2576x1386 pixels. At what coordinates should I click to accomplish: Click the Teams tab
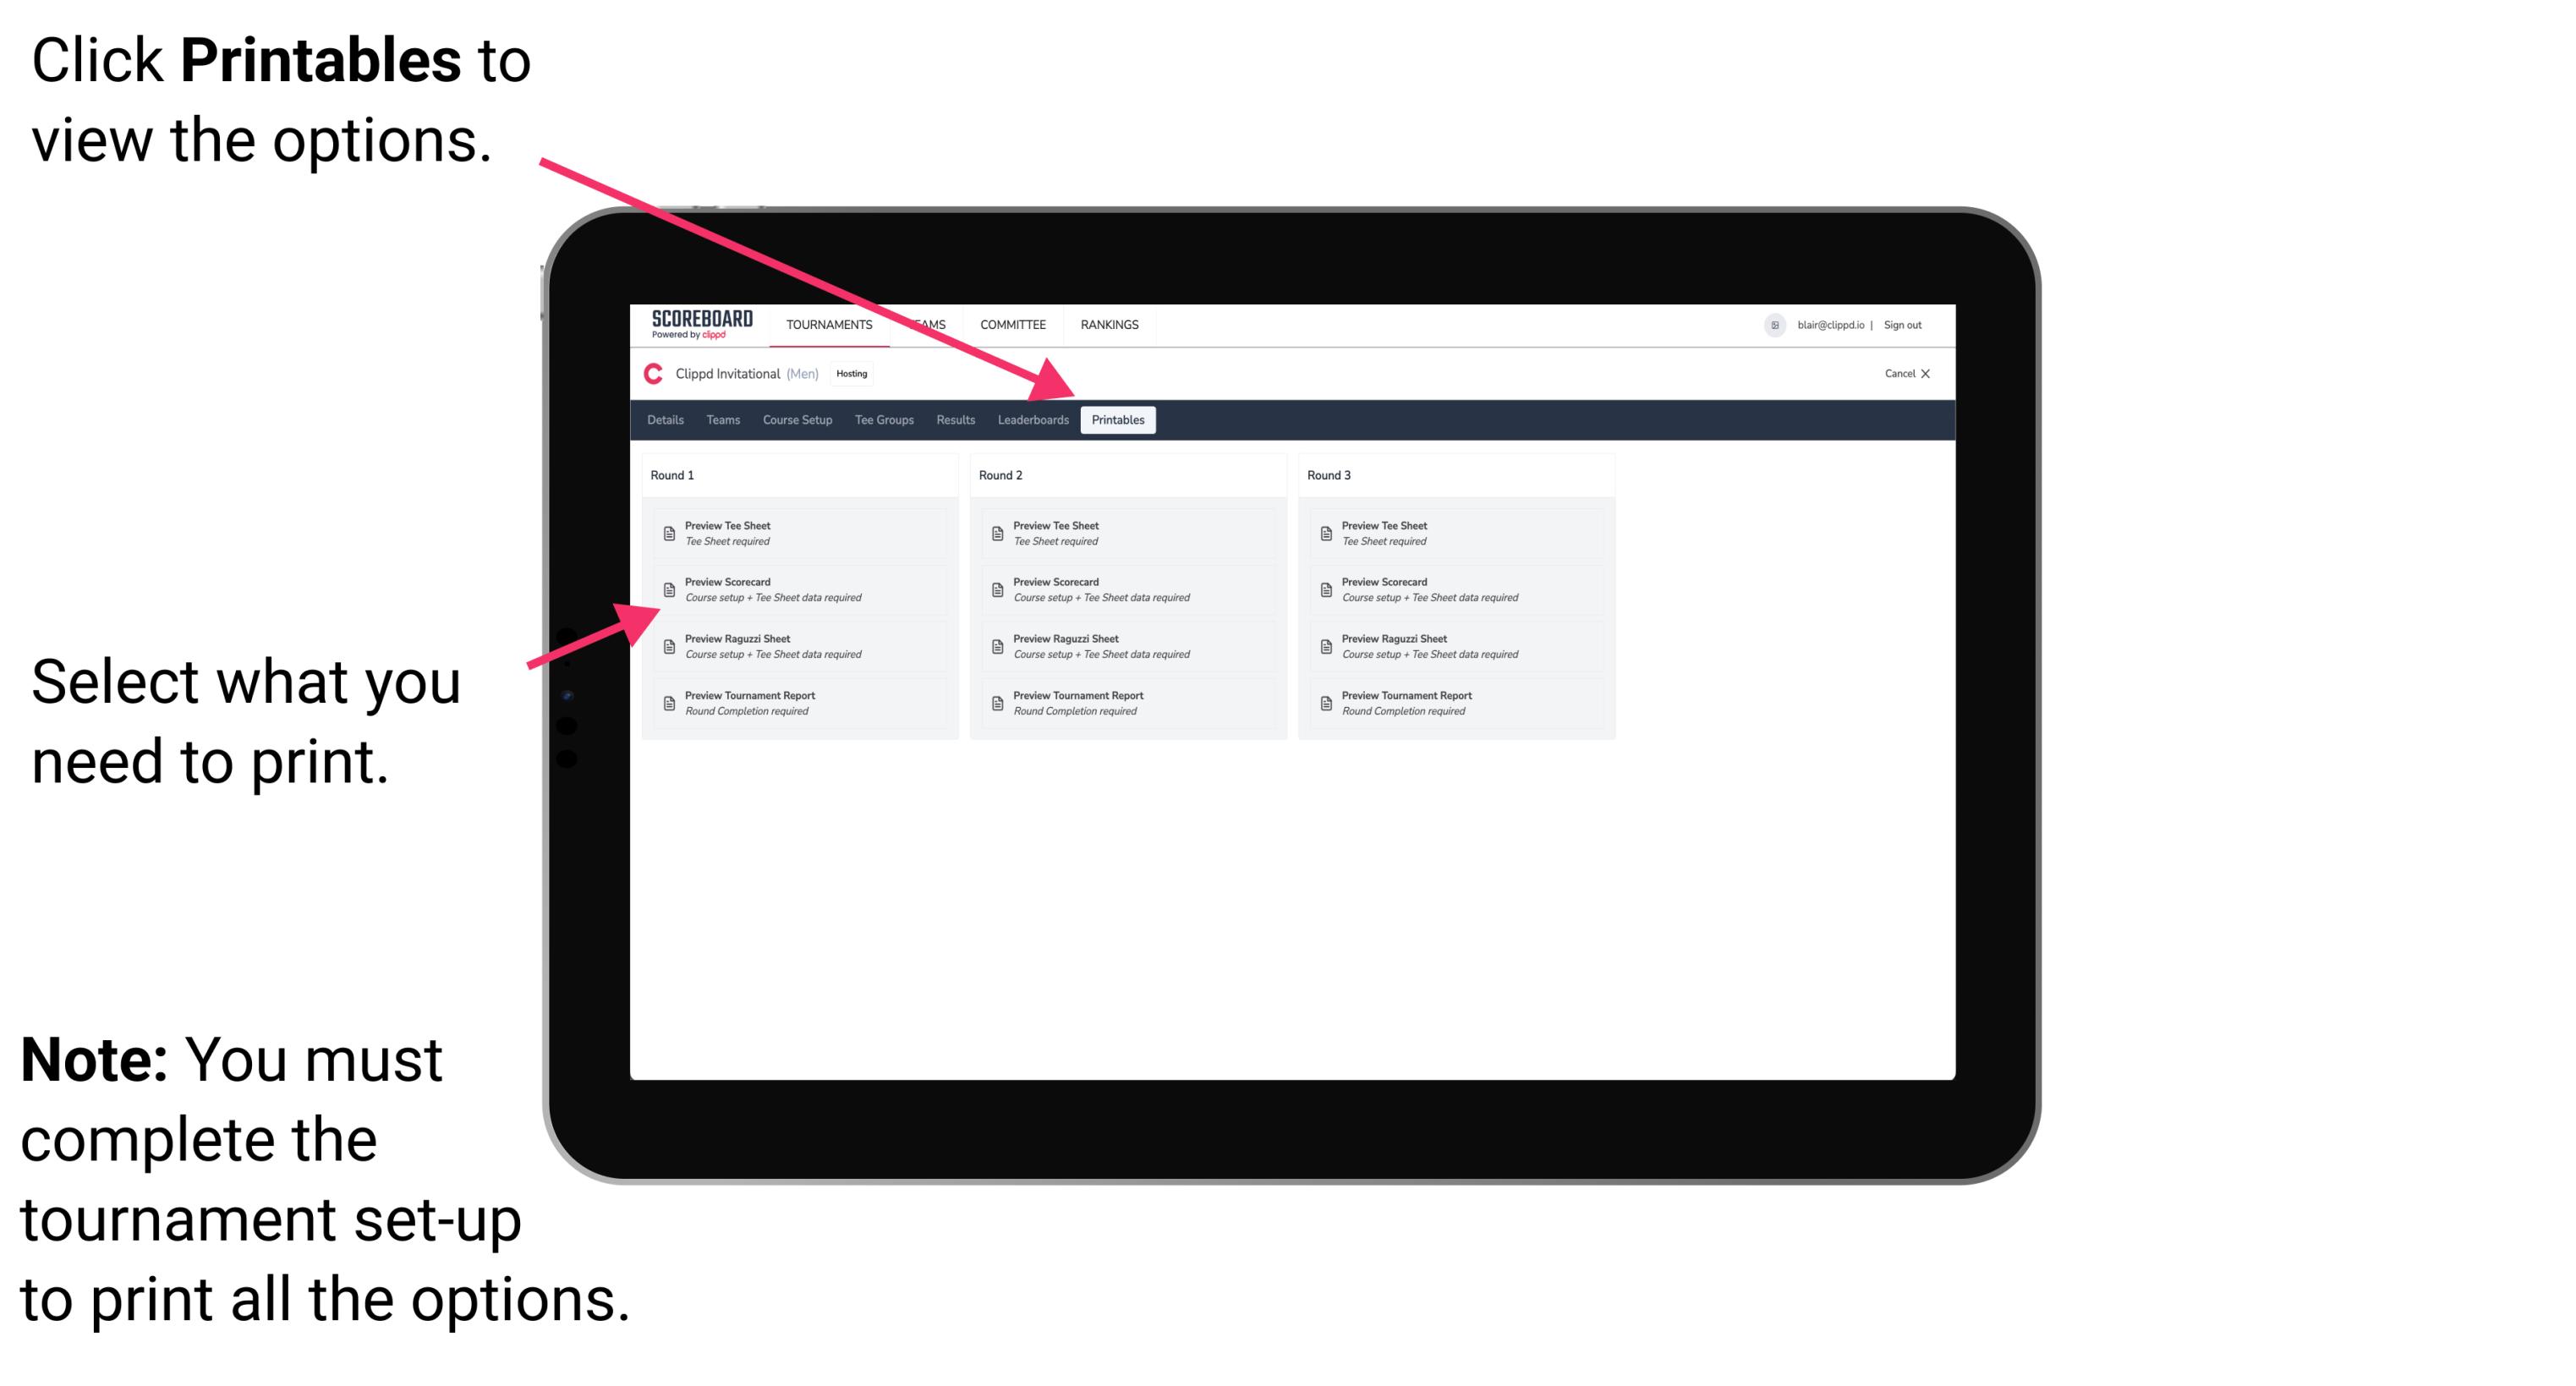(x=719, y=419)
